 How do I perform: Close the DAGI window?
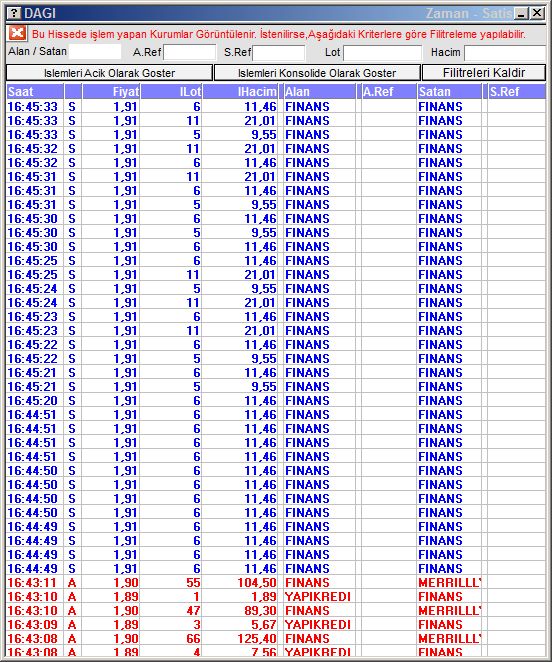(537, 14)
